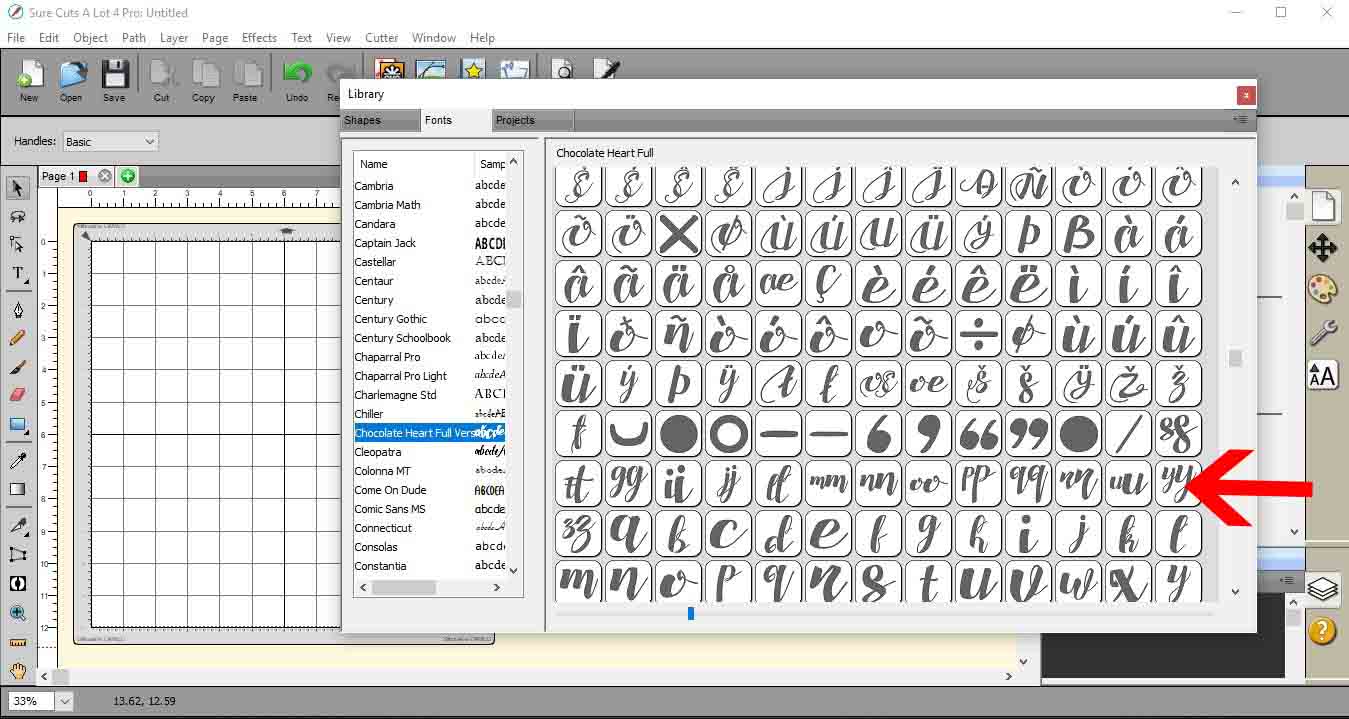Open the File menu
The width and height of the screenshot is (1349, 719).
coord(16,38)
